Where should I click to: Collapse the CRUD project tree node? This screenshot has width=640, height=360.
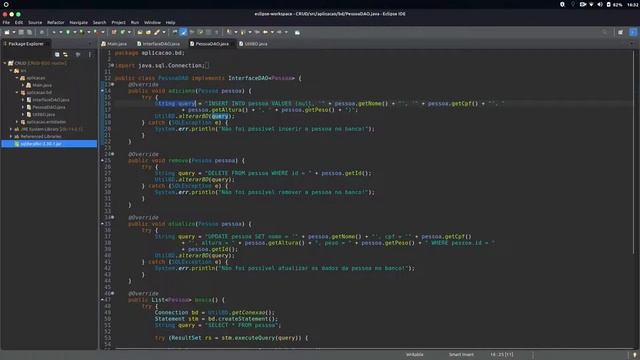(5, 63)
